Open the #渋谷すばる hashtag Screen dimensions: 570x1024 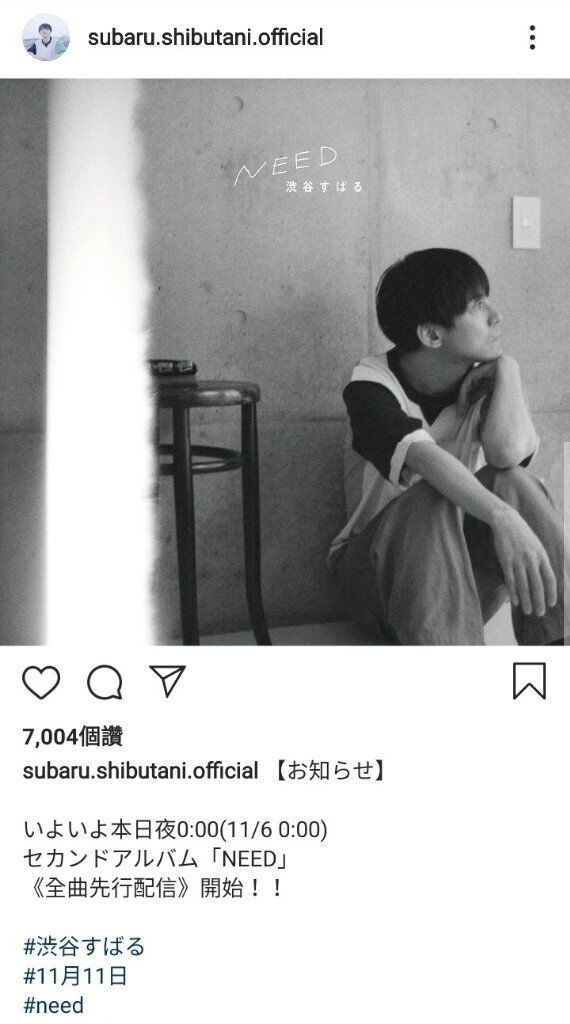pos(84,946)
